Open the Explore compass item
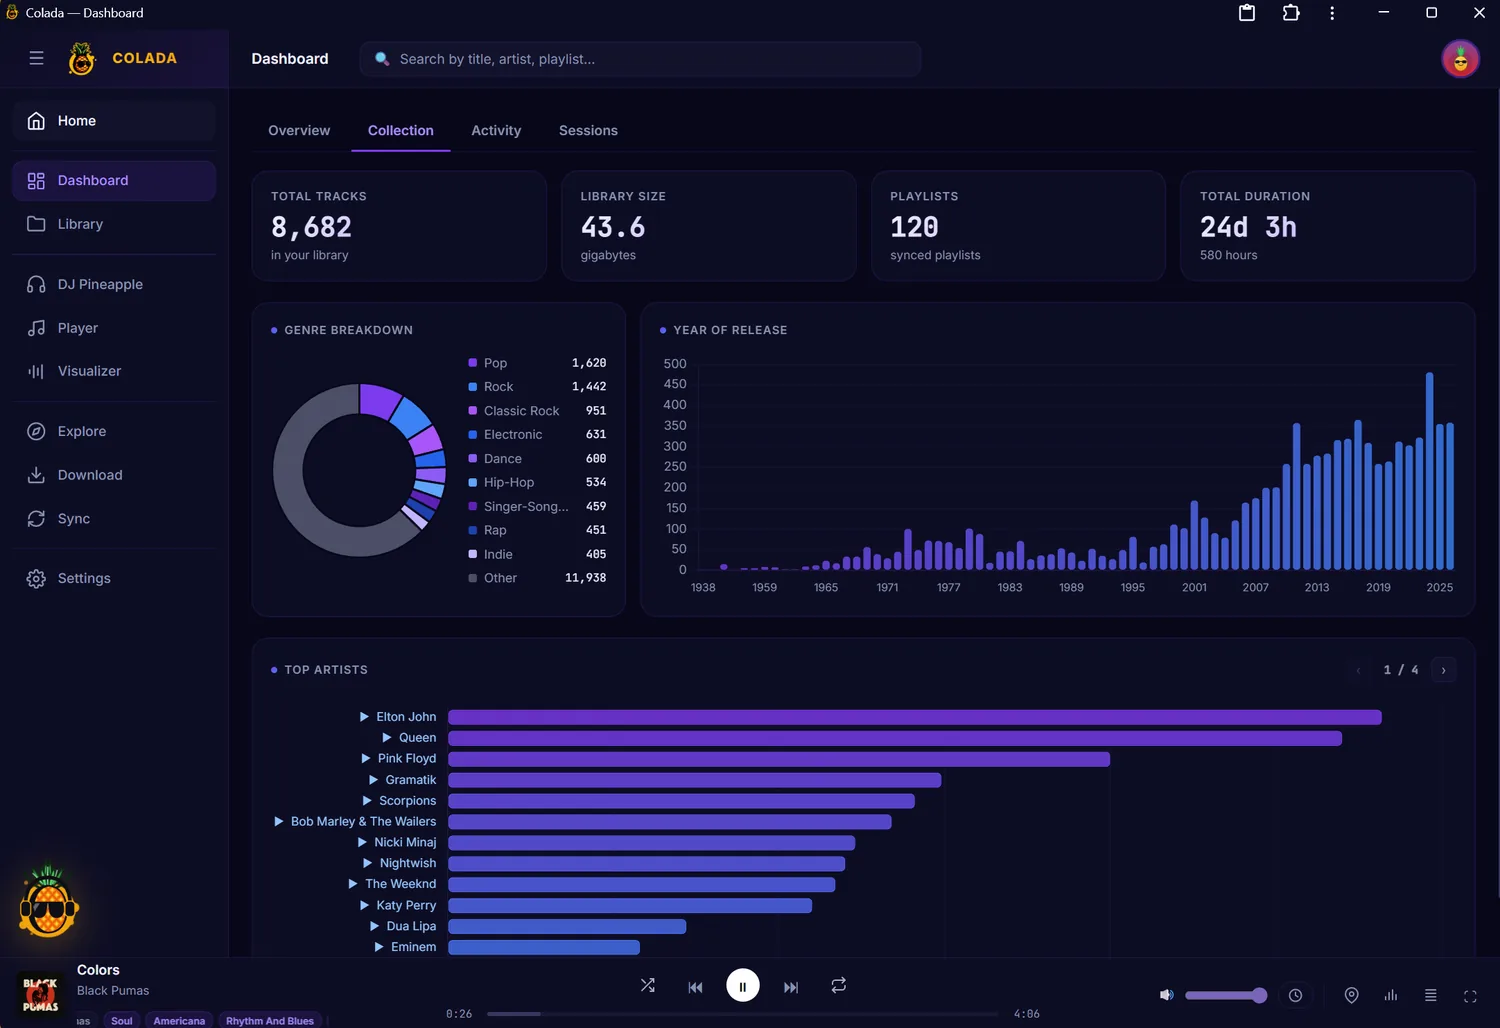Screen dimensions: 1500x1028 tap(114, 431)
